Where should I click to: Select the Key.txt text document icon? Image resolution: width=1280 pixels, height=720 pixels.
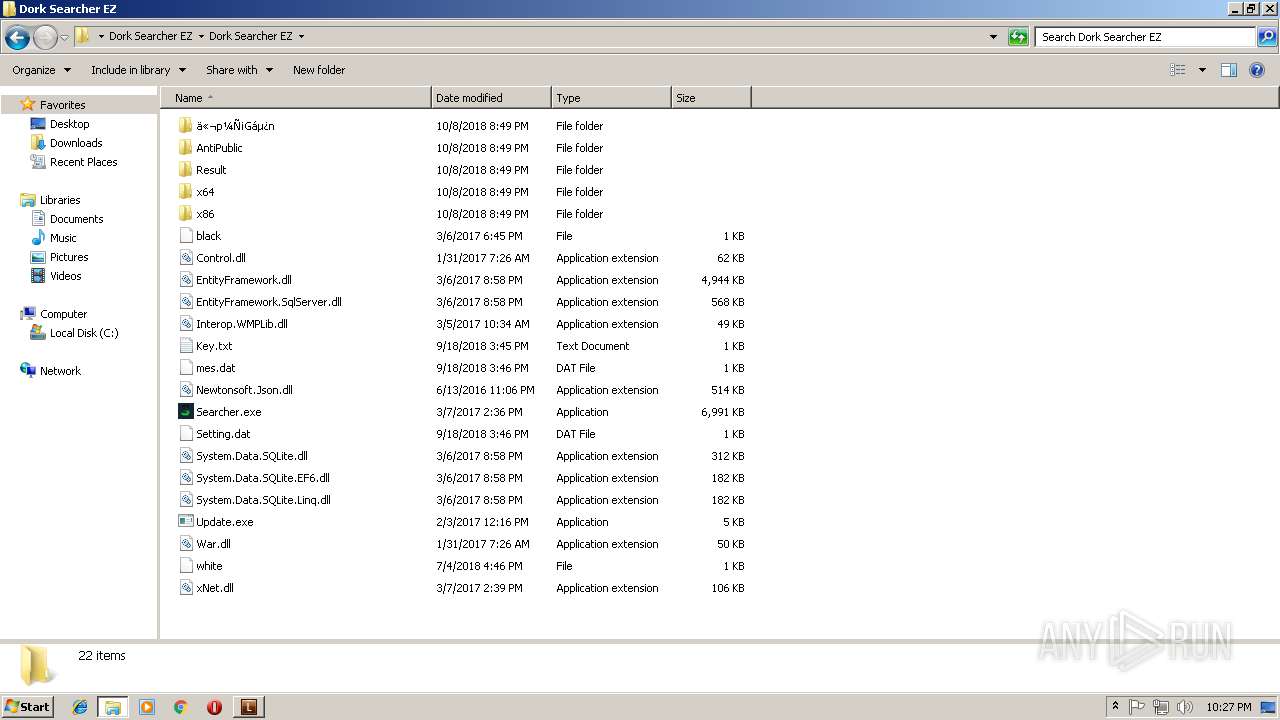[185, 346]
